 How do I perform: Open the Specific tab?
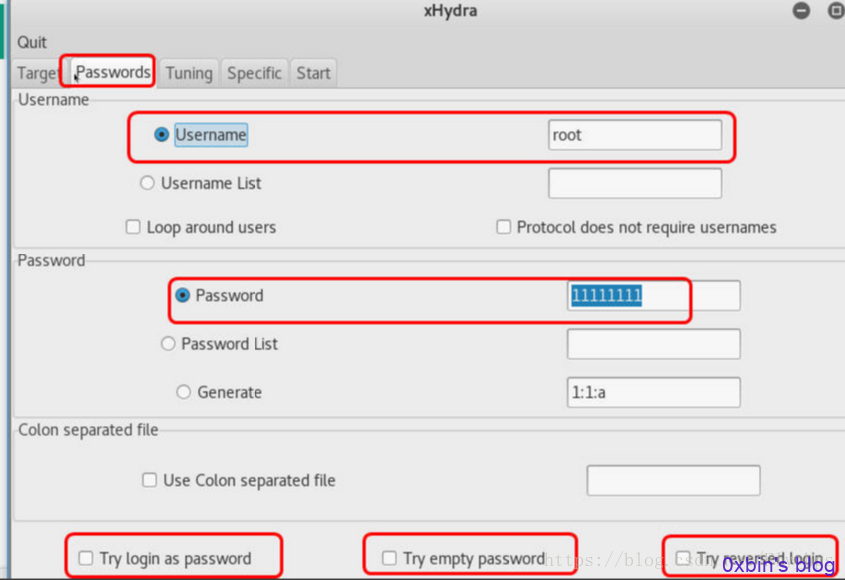(x=254, y=73)
